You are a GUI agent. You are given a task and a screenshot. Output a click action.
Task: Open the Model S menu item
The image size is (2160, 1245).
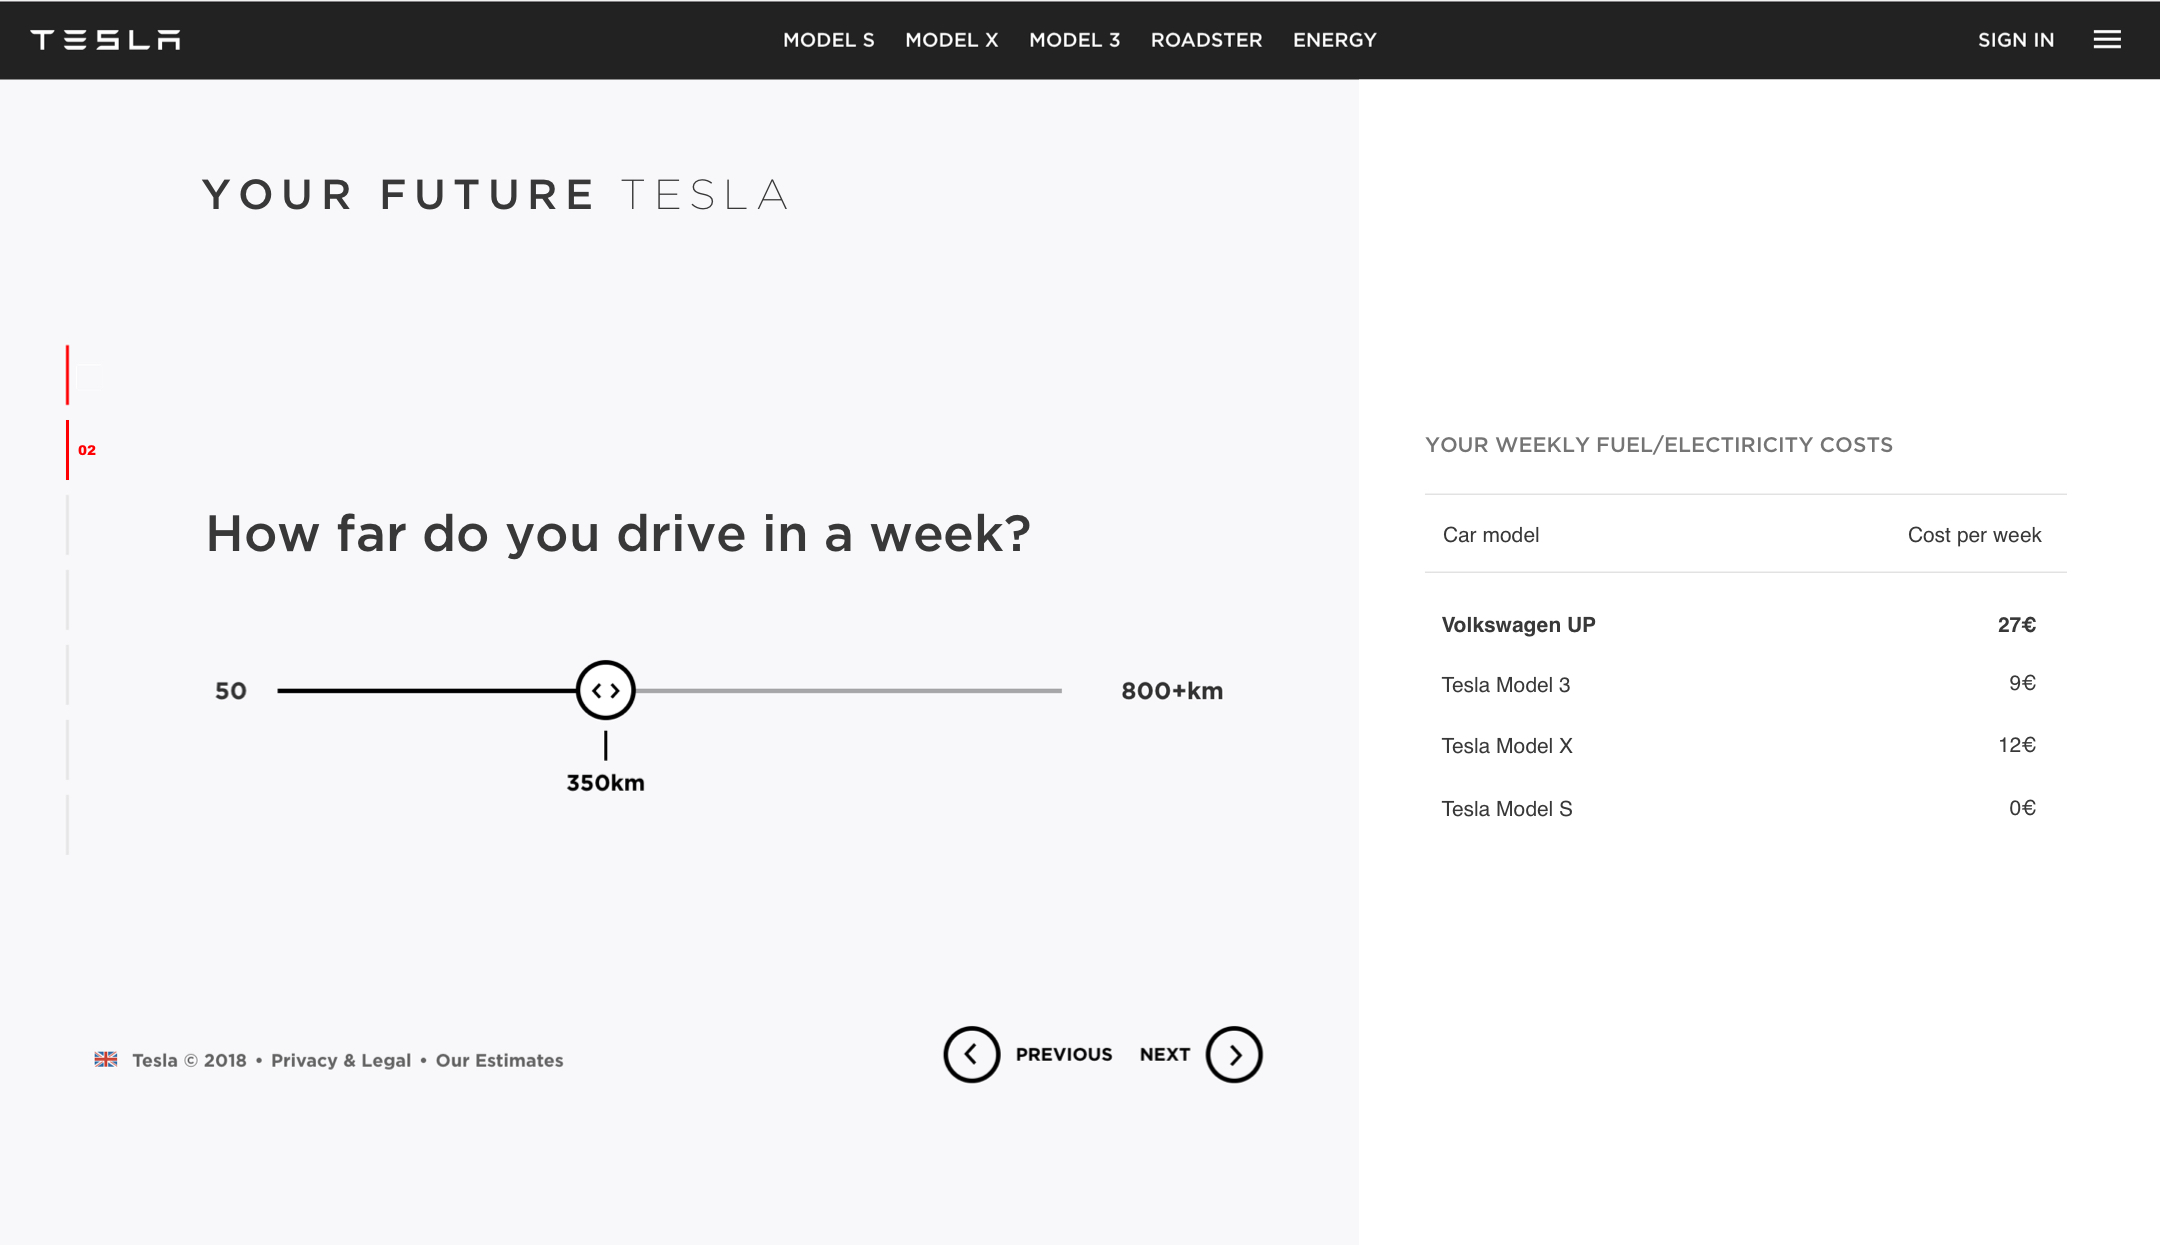click(x=829, y=40)
